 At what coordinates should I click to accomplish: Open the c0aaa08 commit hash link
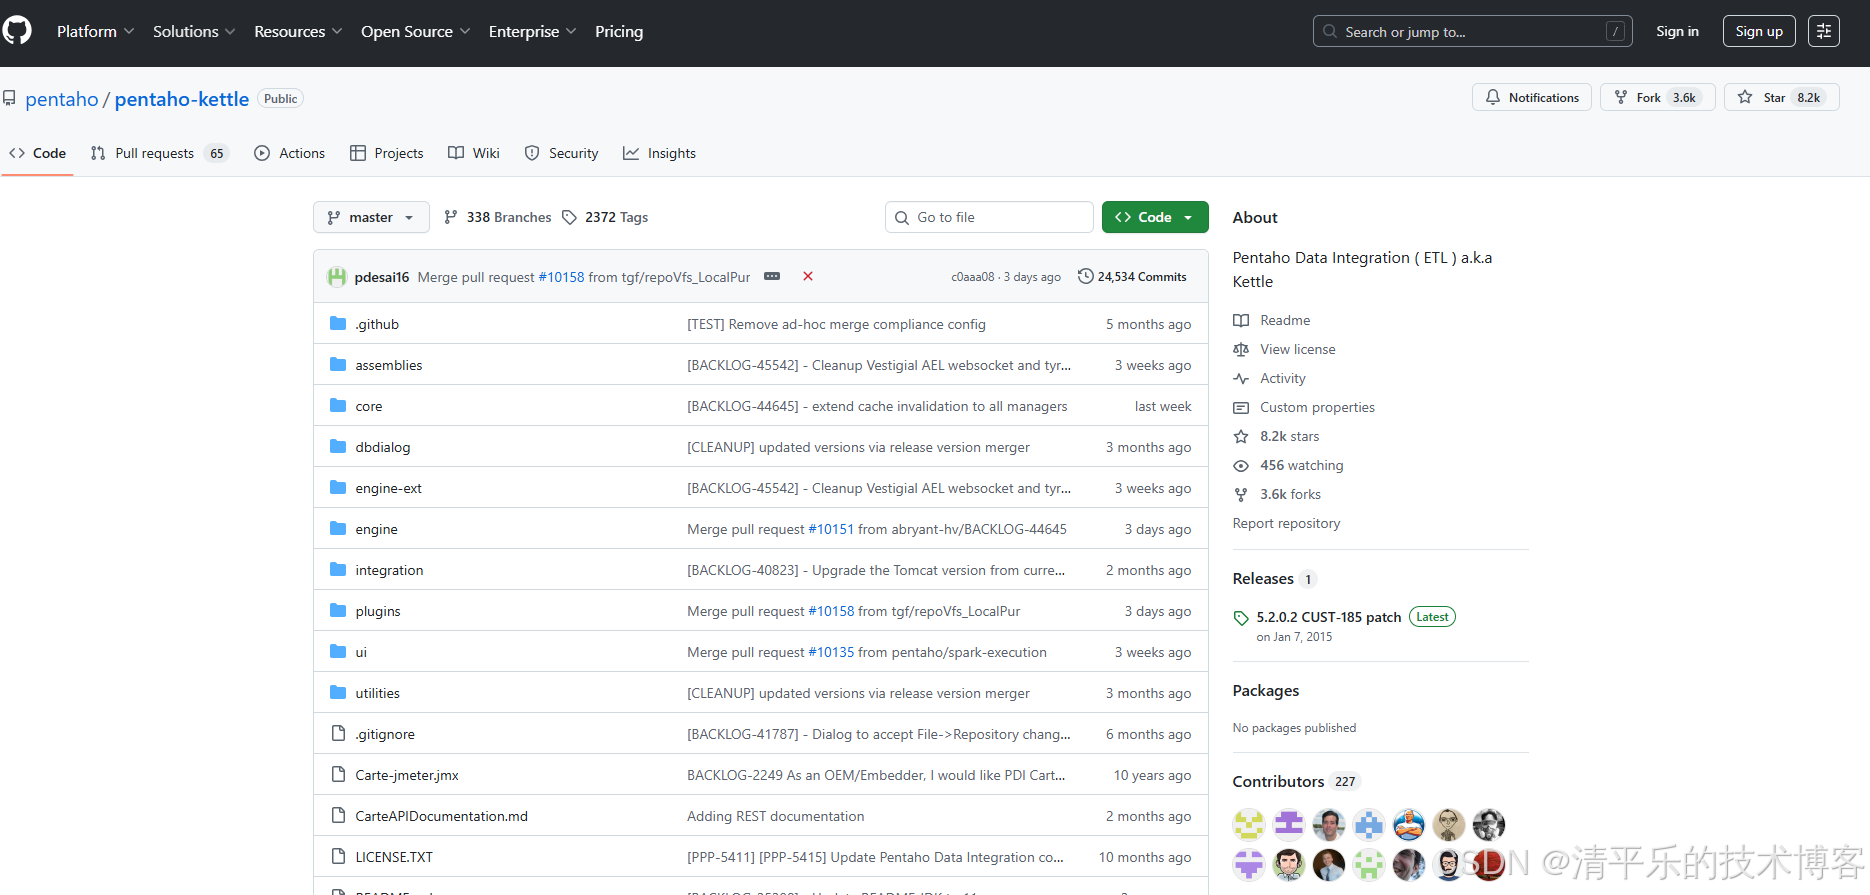coord(972,277)
